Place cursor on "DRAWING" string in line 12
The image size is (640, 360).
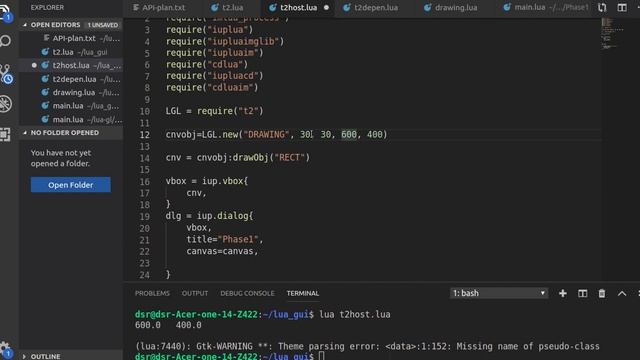[x=266, y=134]
